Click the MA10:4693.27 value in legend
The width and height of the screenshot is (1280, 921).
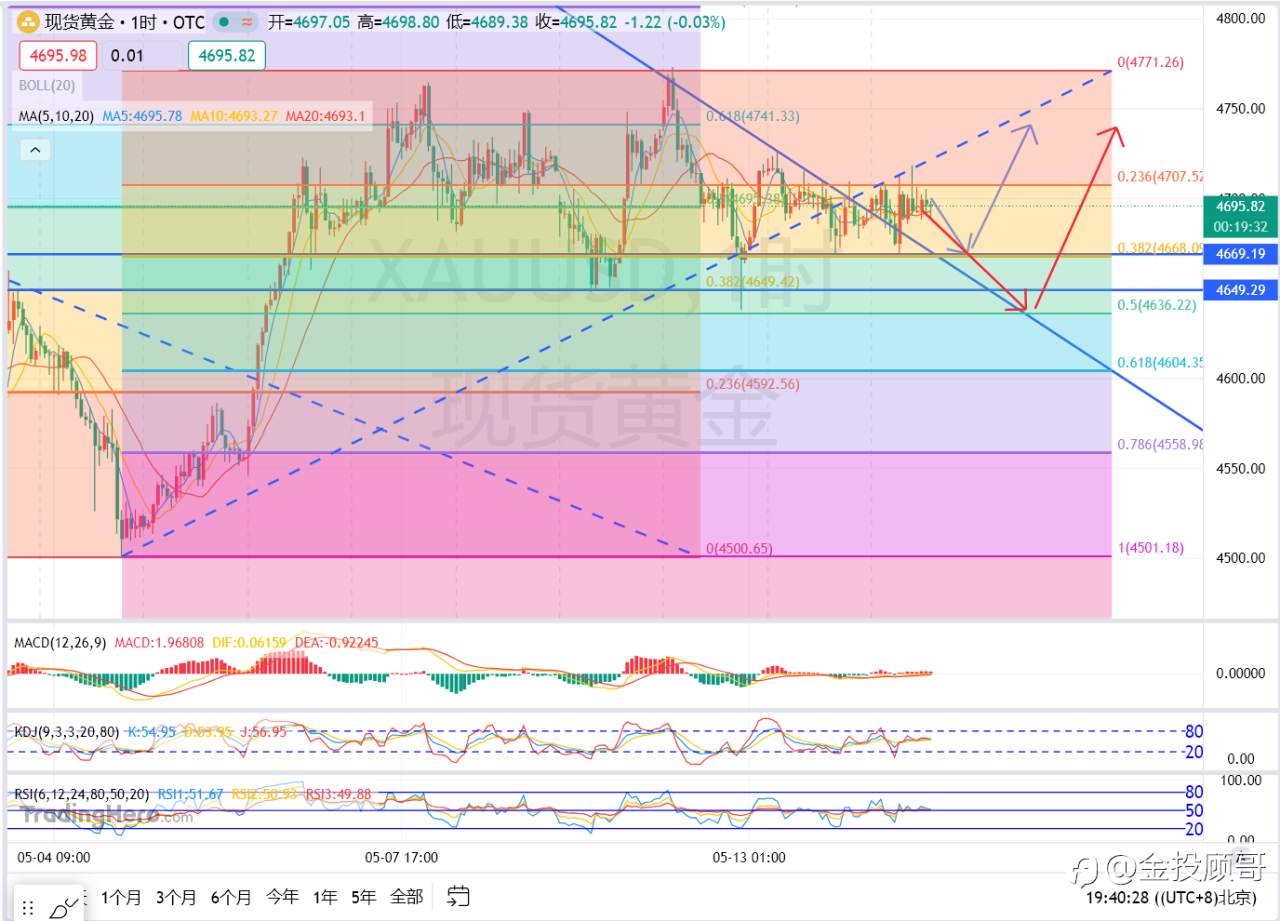pyautogui.click(x=234, y=116)
